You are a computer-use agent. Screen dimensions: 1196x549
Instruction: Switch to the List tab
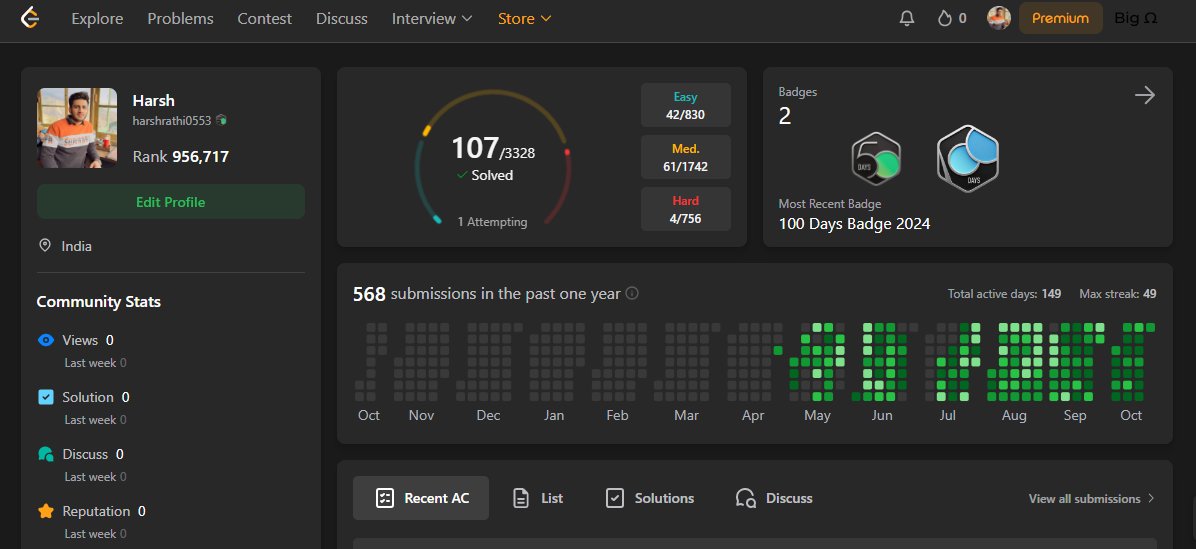coord(539,498)
